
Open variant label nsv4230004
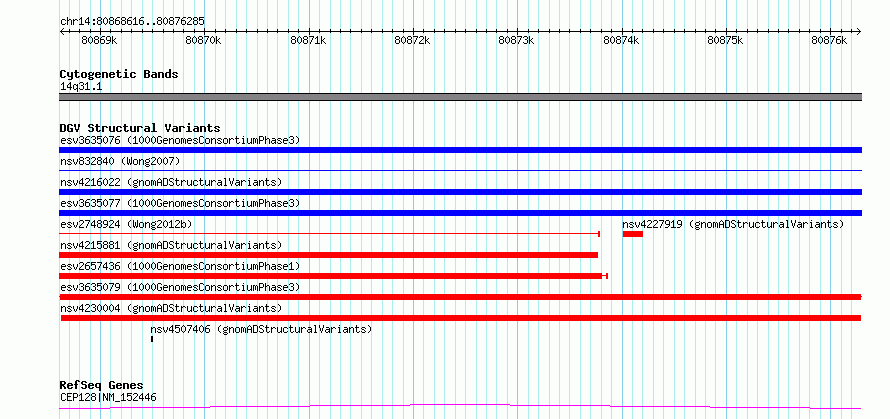[171, 308]
